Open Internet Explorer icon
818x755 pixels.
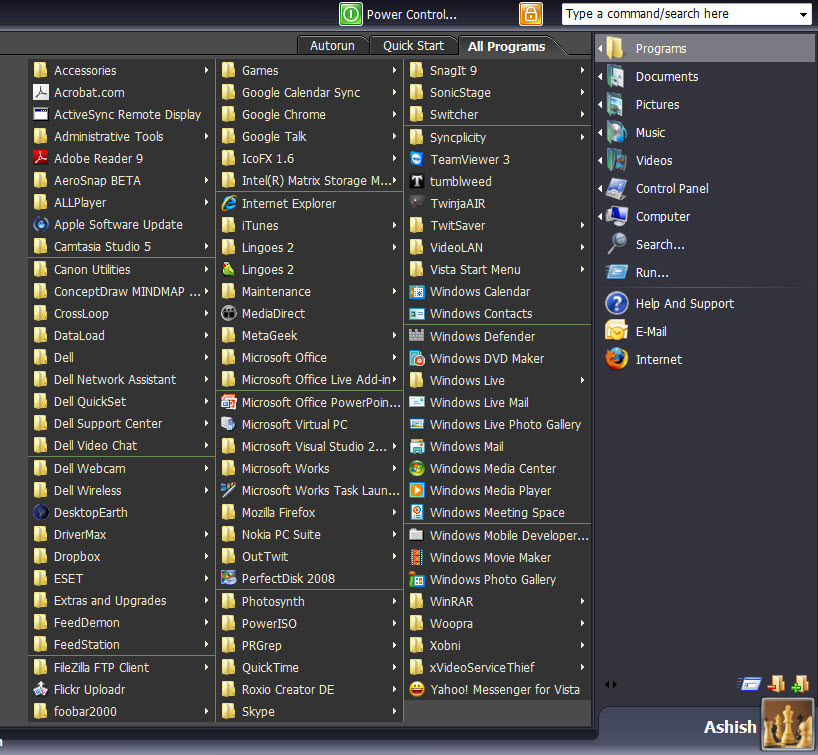(x=228, y=203)
